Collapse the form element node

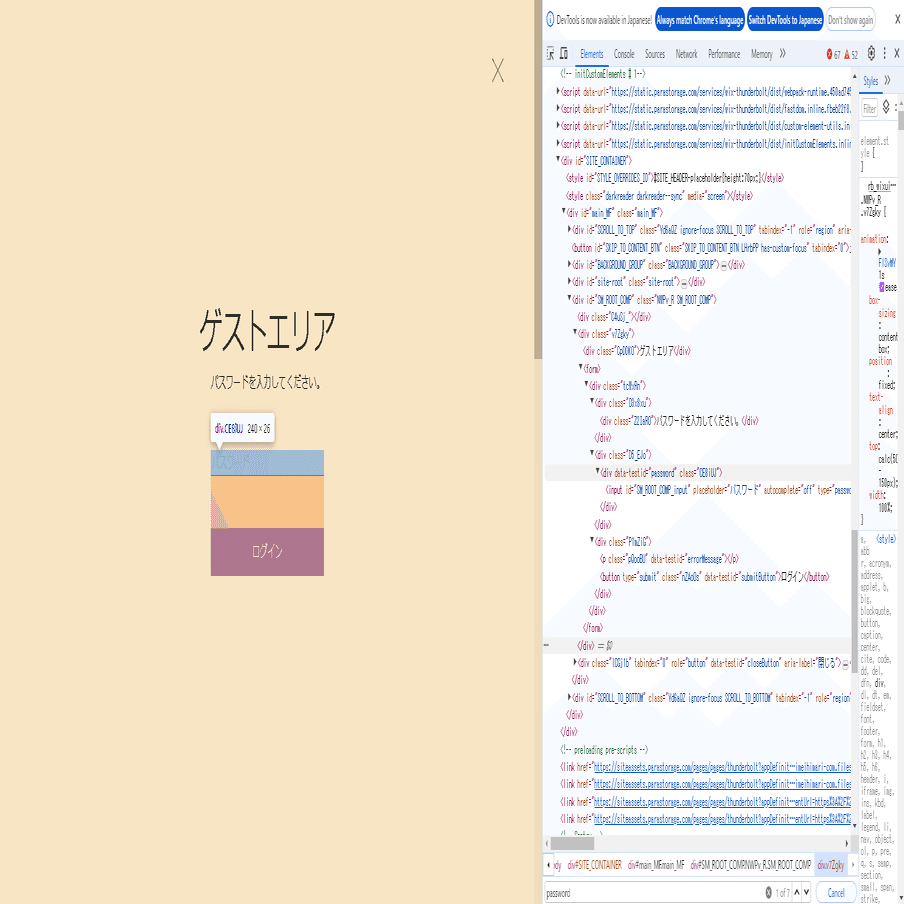coord(581,367)
